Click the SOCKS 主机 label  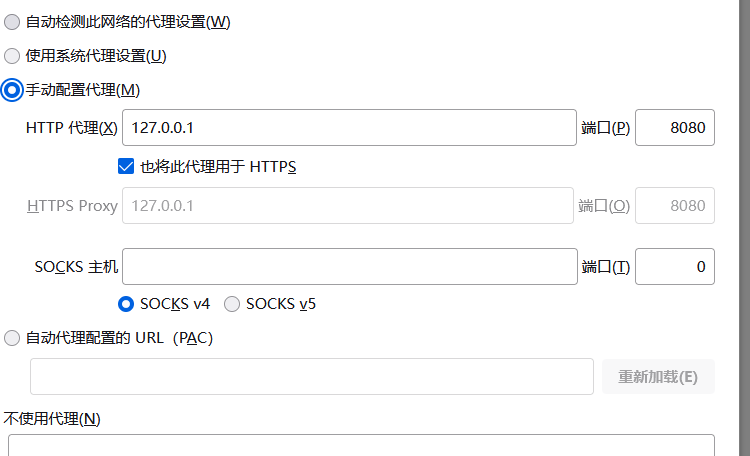[76, 266]
